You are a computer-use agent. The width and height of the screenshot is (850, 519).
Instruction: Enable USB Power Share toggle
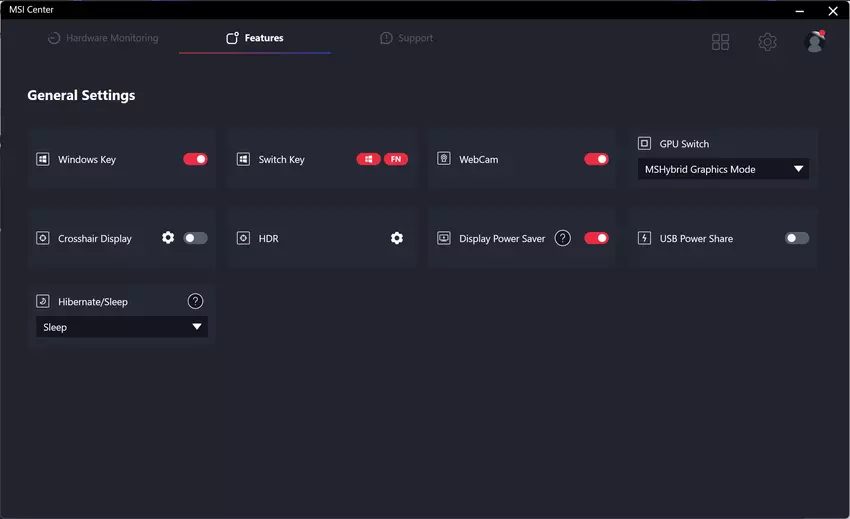797,238
